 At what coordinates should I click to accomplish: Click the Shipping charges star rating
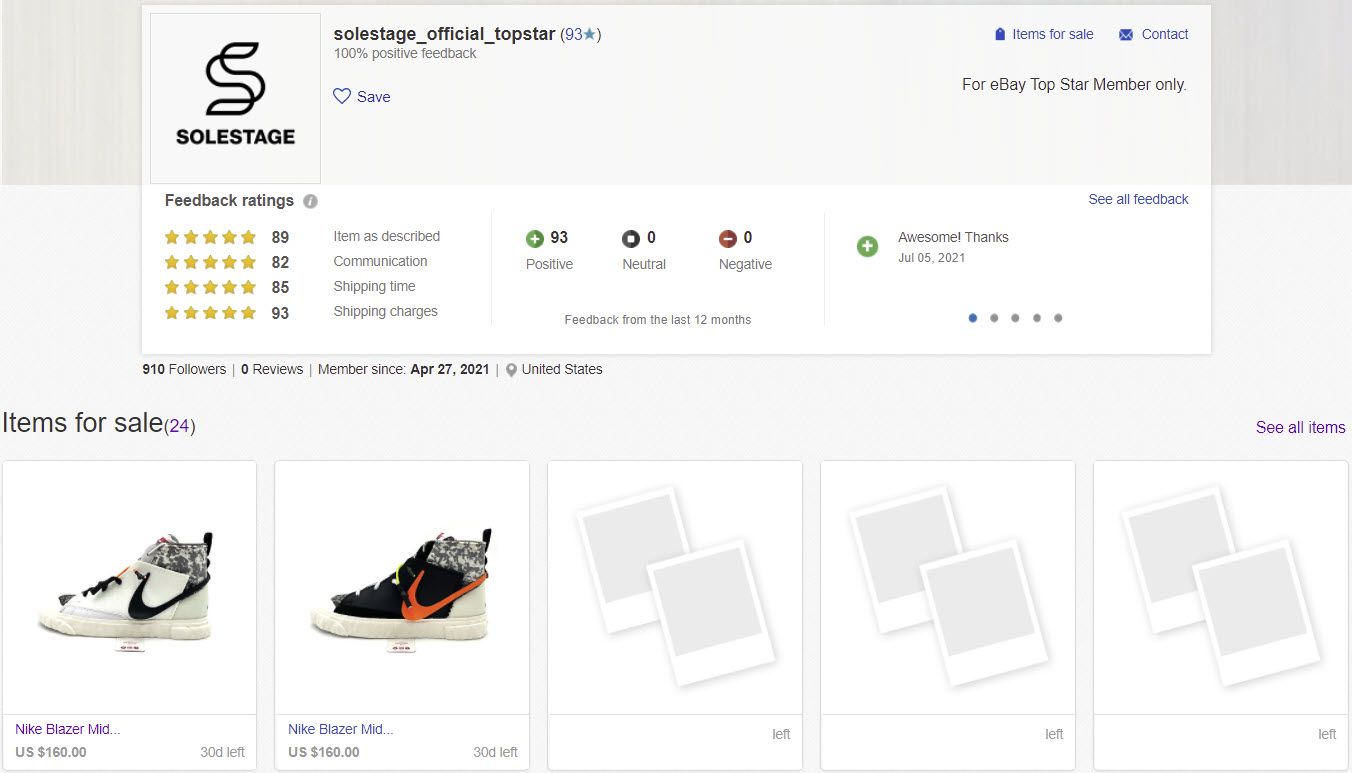[210, 313]
